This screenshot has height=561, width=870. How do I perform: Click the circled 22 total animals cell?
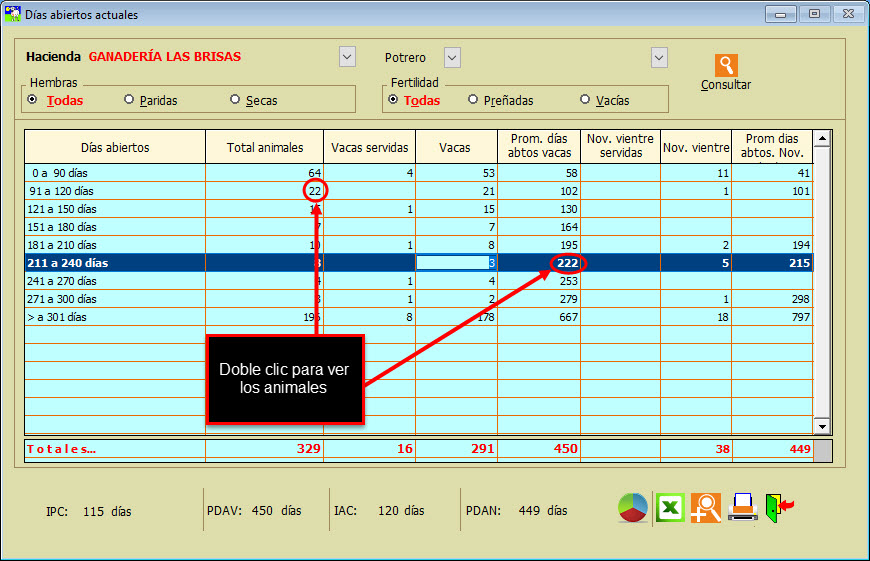click(314, 191)
